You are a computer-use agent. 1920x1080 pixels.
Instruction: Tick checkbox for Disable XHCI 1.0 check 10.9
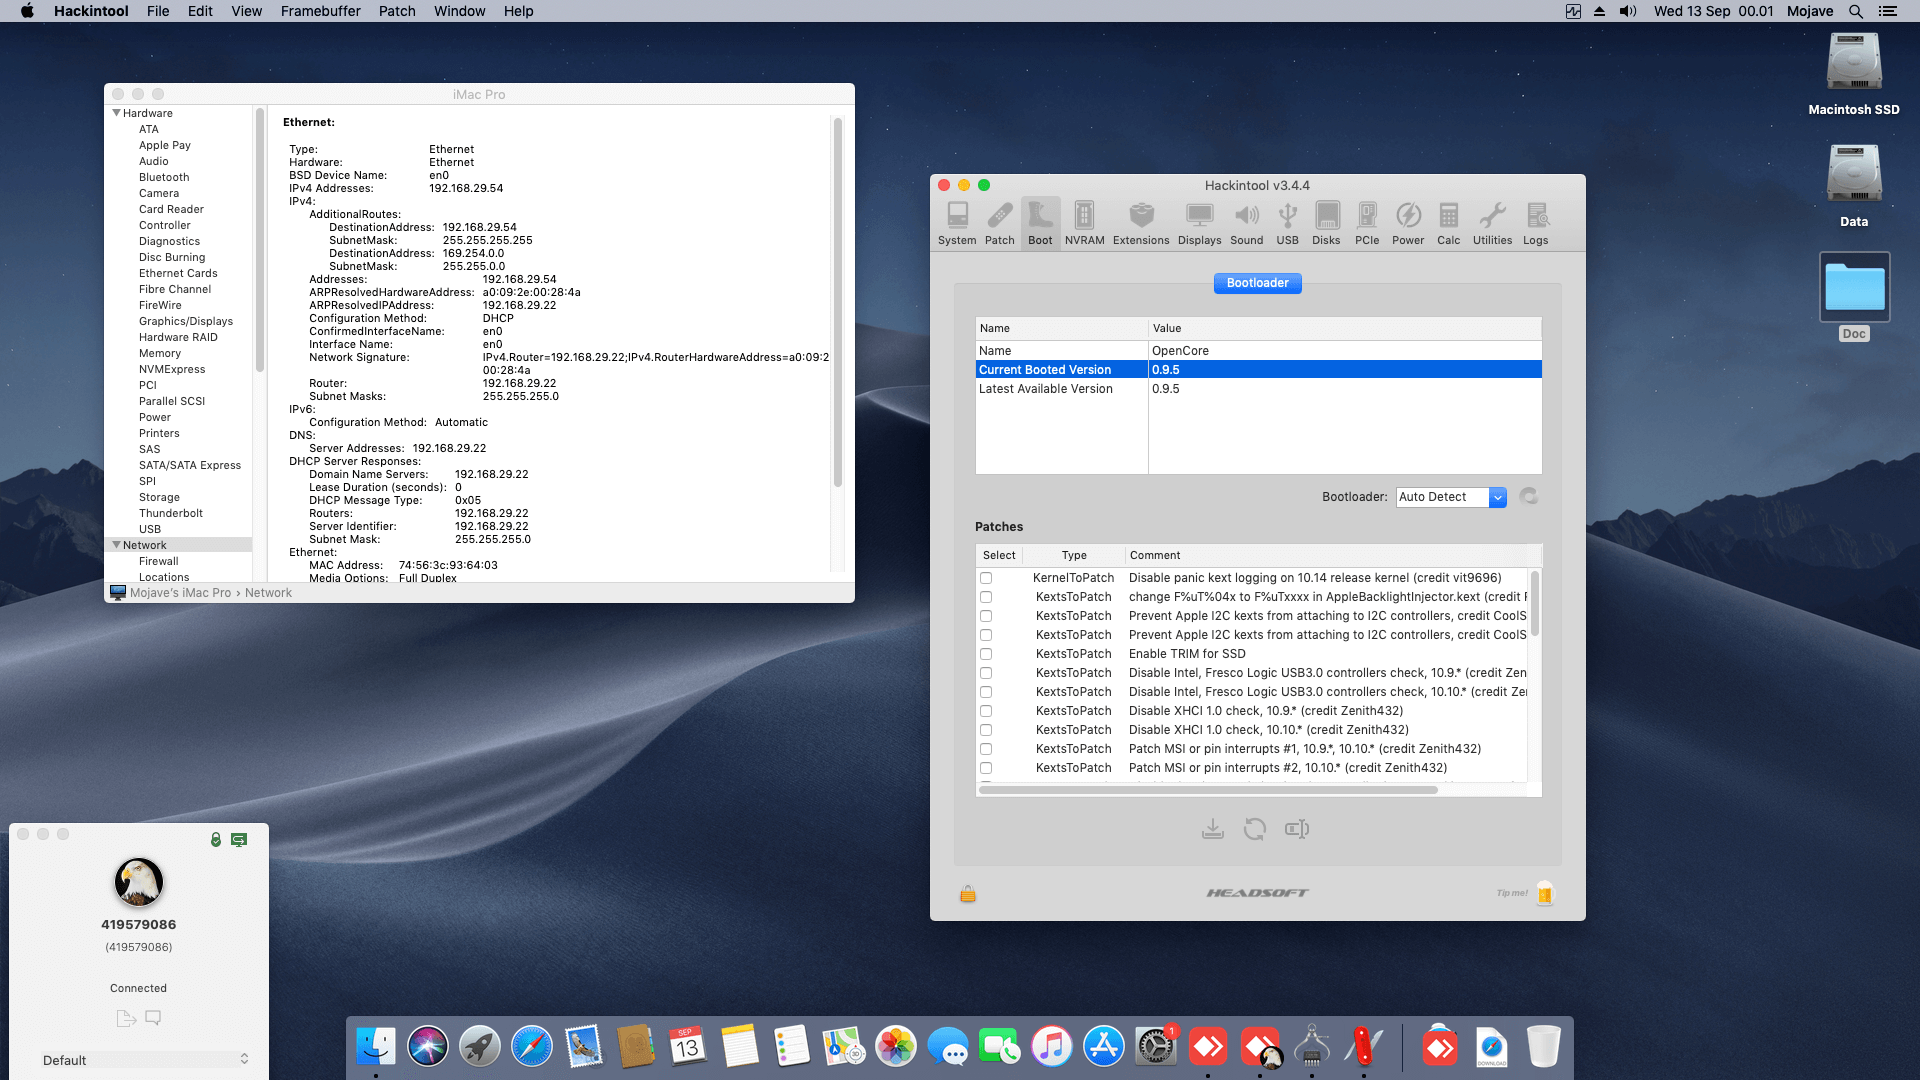click(x=986, y=711)
